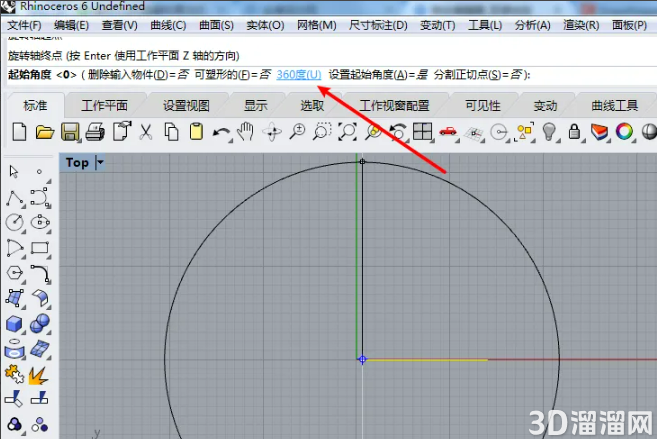657x439 pixels.
Task: Click the Open file folder icon
Action: [44, 132]
